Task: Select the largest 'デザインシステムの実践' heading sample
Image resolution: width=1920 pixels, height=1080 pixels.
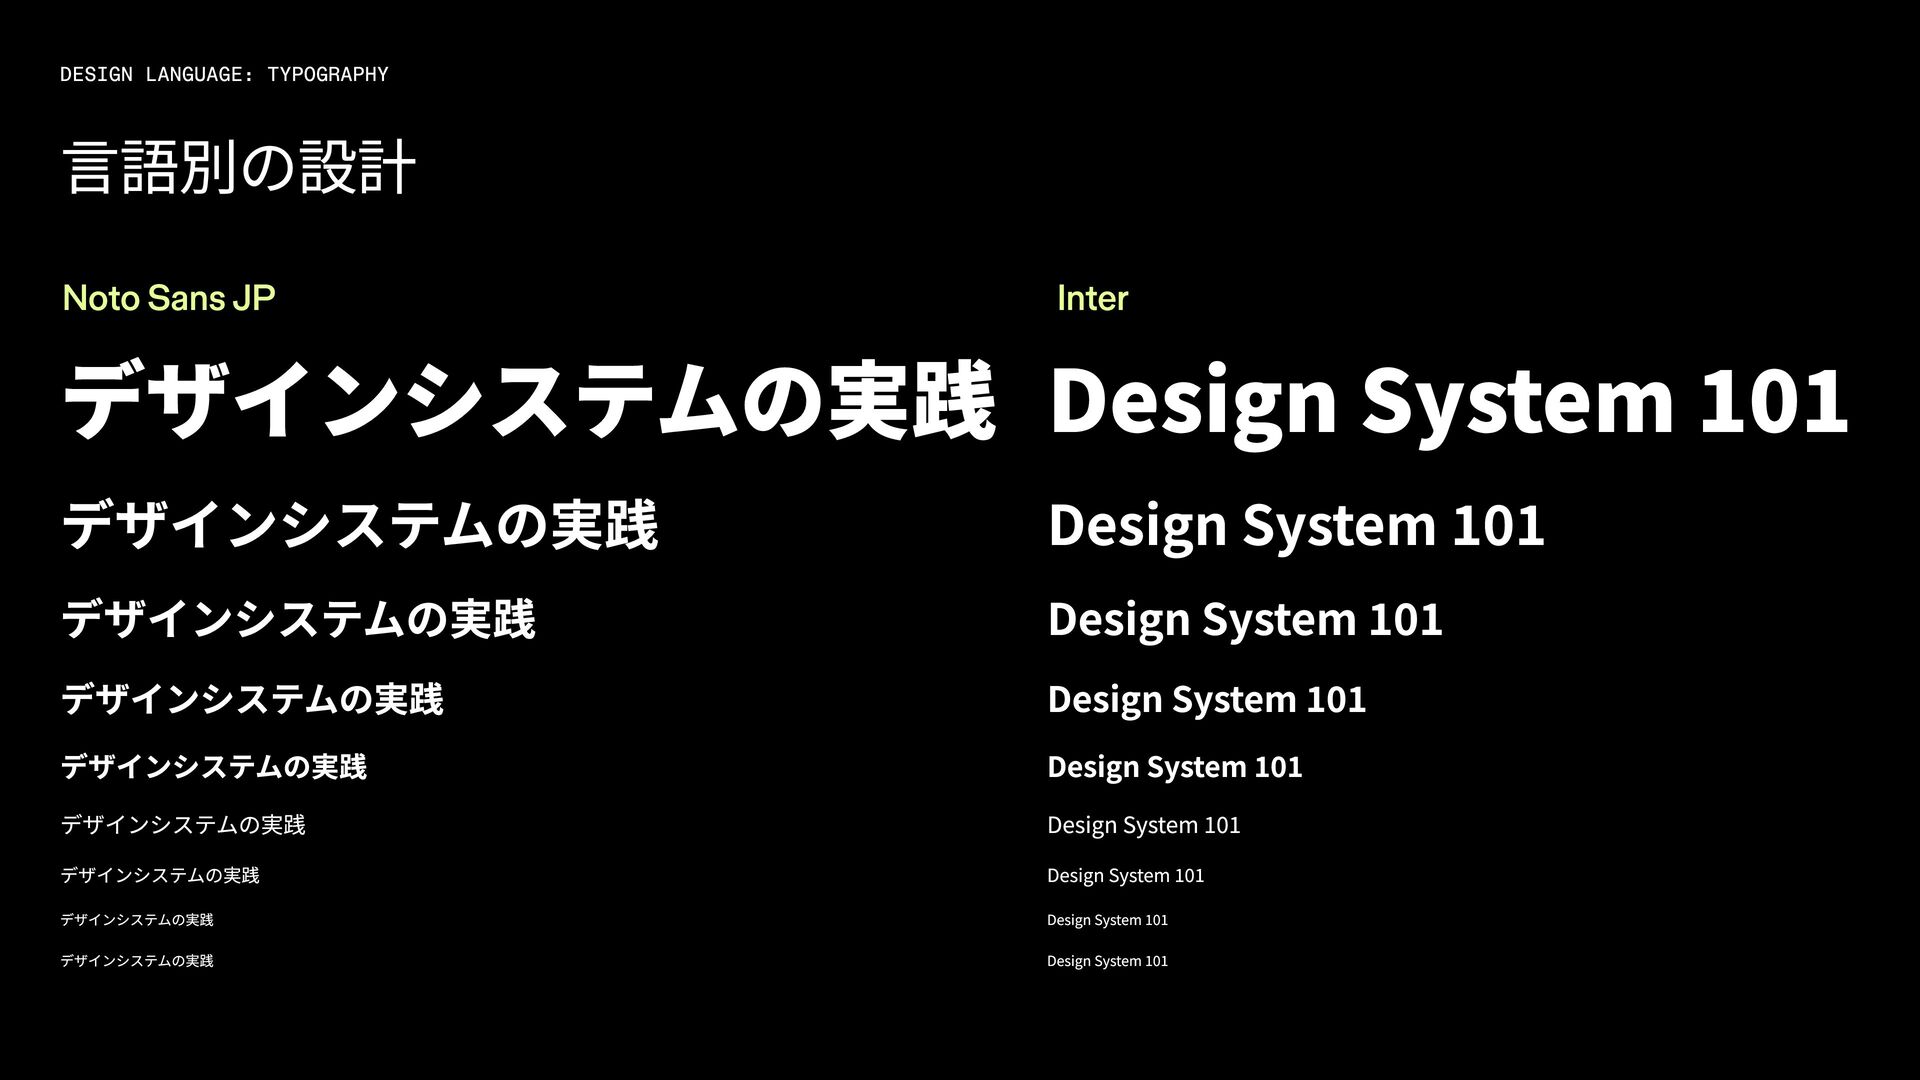Action: [529, 401]
